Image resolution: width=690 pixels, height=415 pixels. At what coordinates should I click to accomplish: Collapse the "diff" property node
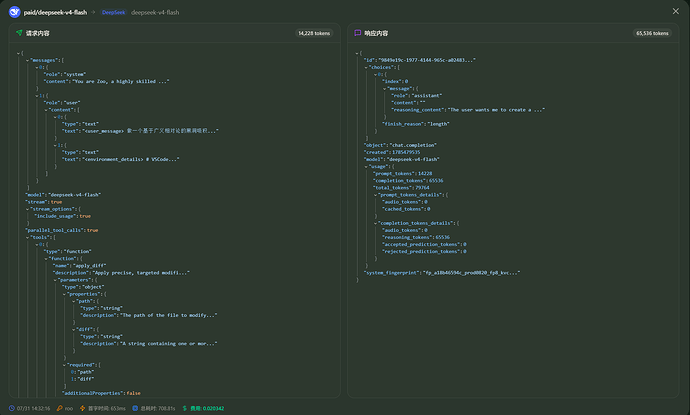73,330
